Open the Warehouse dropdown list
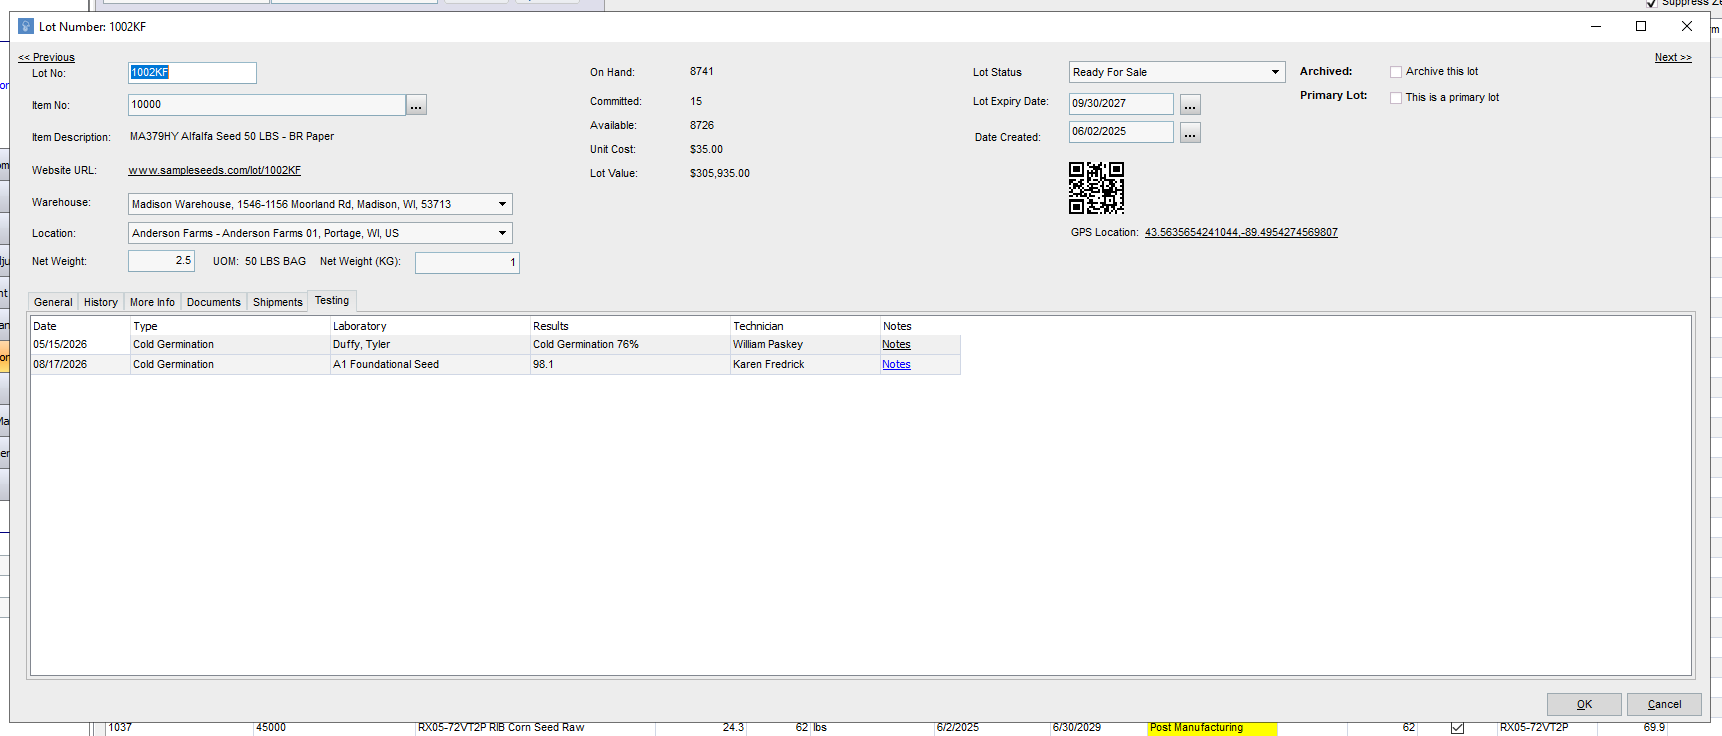Screen dimensions: 1722x736 pyautogui.click(x=502, y=204)
